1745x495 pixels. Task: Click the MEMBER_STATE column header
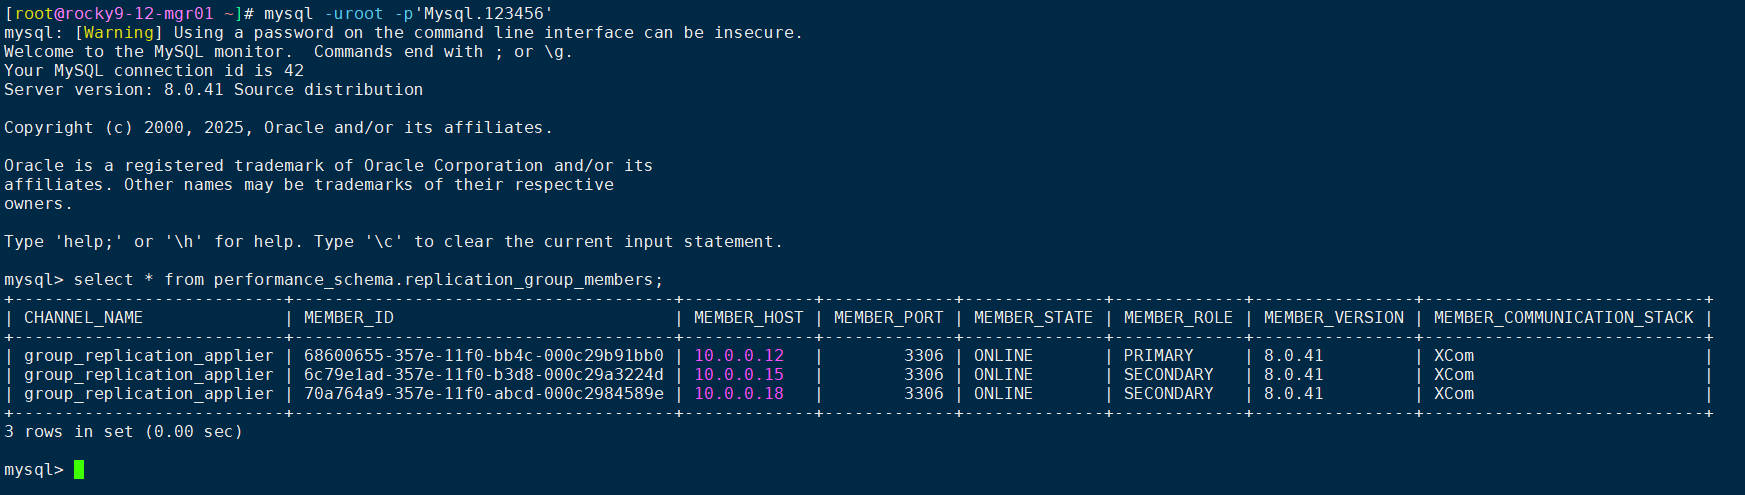tap(1033, 318)
